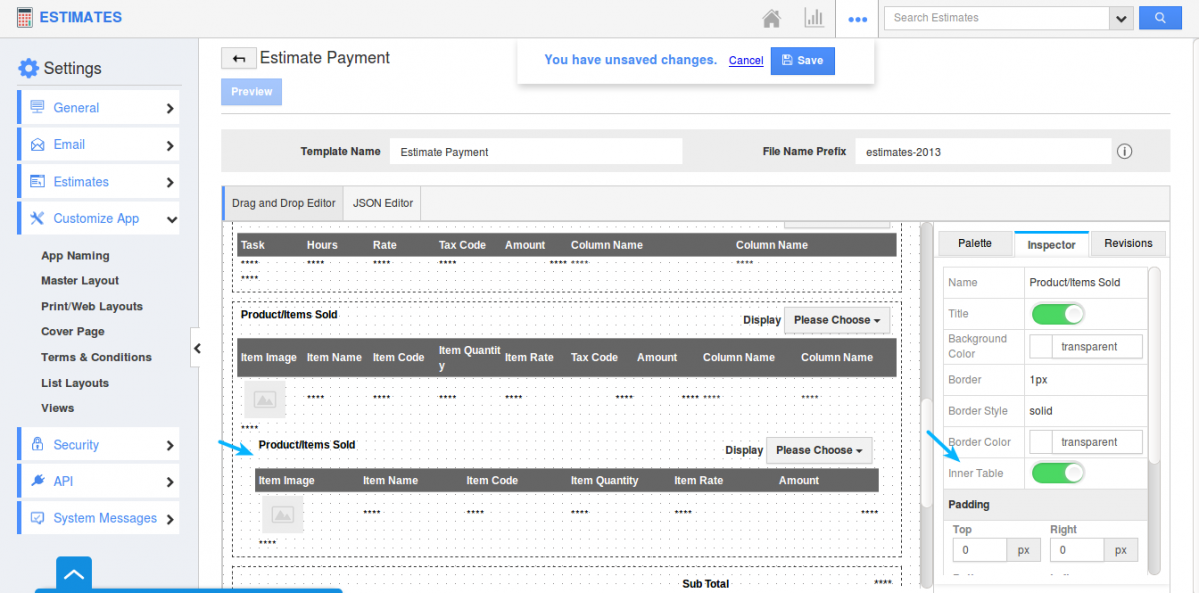Select the image placeholder in the inner Product/Items table
This screenshot has width=1199, height=593.
[283, 513]
